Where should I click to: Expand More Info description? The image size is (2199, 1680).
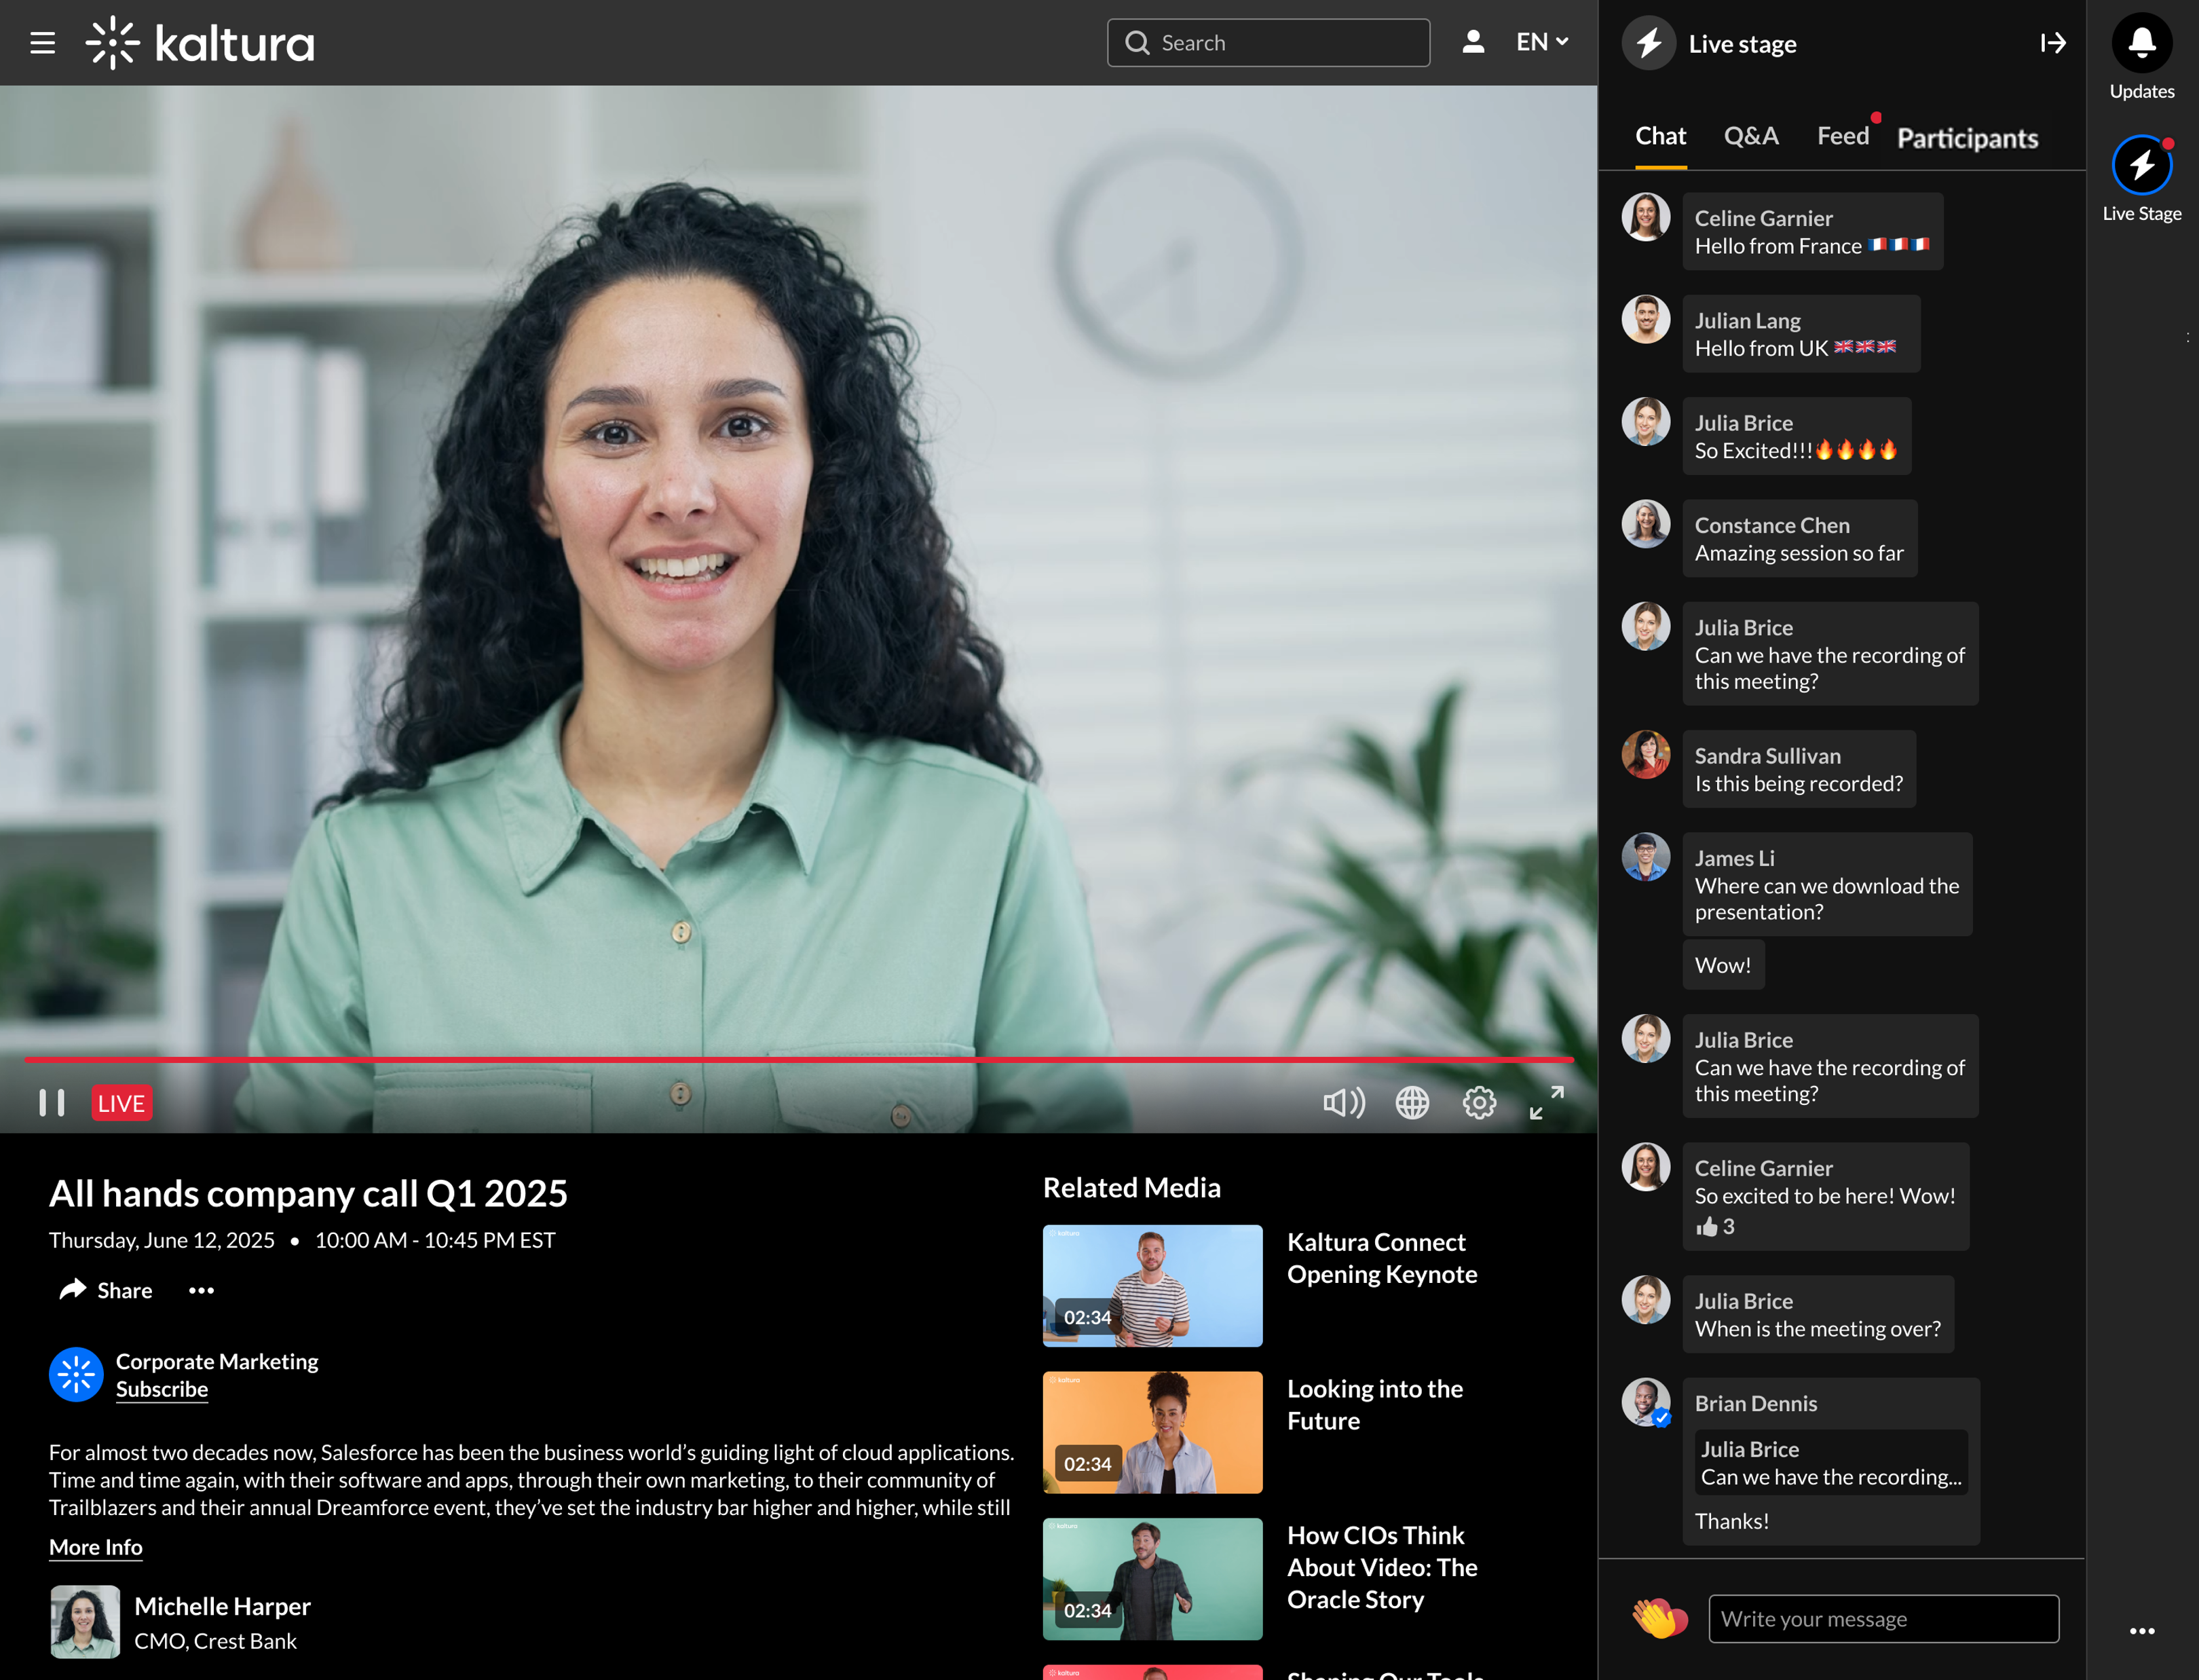point(96,1547)
